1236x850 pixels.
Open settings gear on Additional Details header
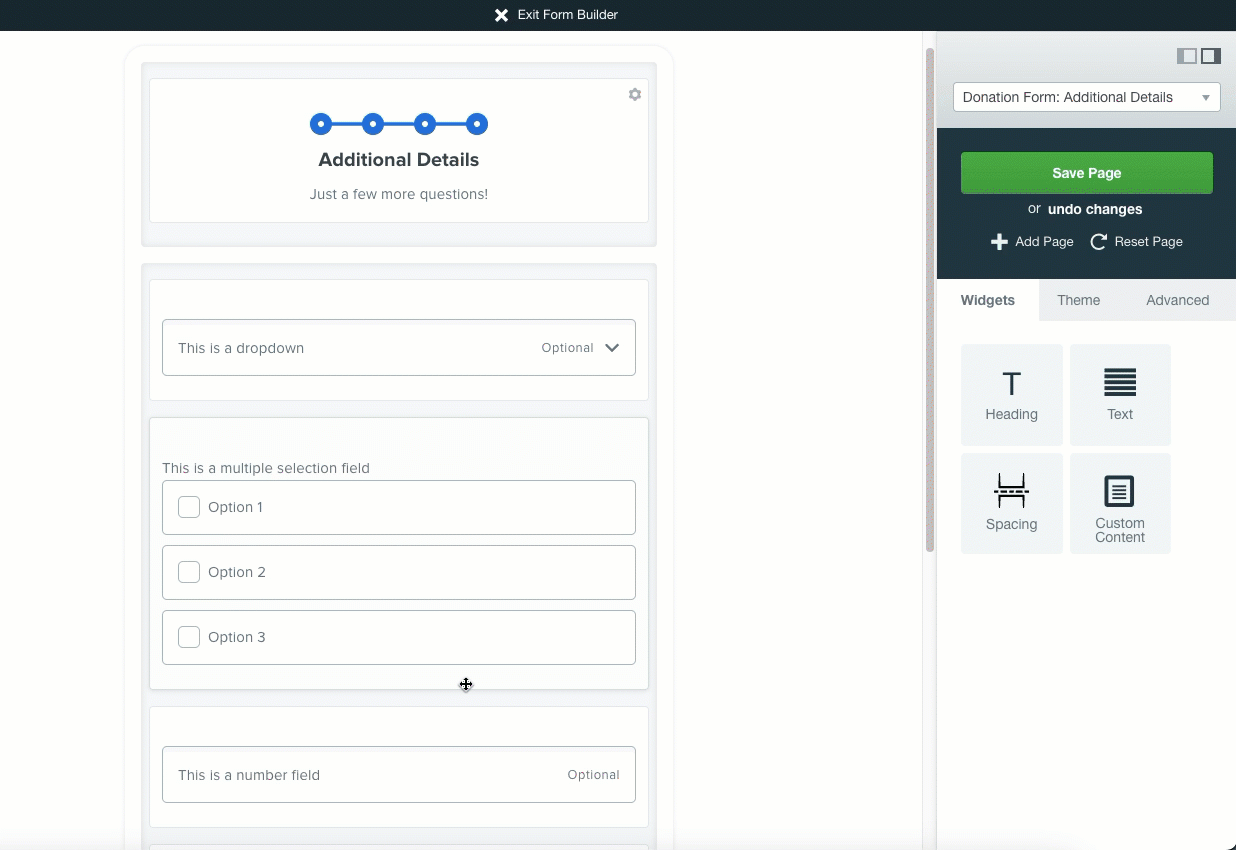click(x=635, y=94)
